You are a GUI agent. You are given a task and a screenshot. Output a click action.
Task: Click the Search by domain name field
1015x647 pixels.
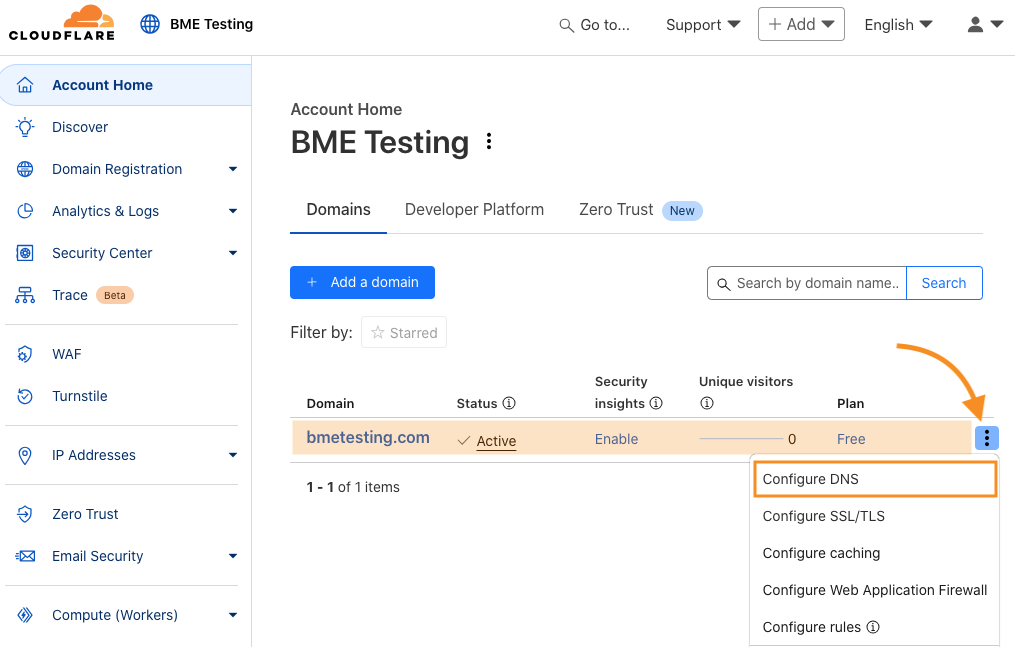(x=807, y=283)
